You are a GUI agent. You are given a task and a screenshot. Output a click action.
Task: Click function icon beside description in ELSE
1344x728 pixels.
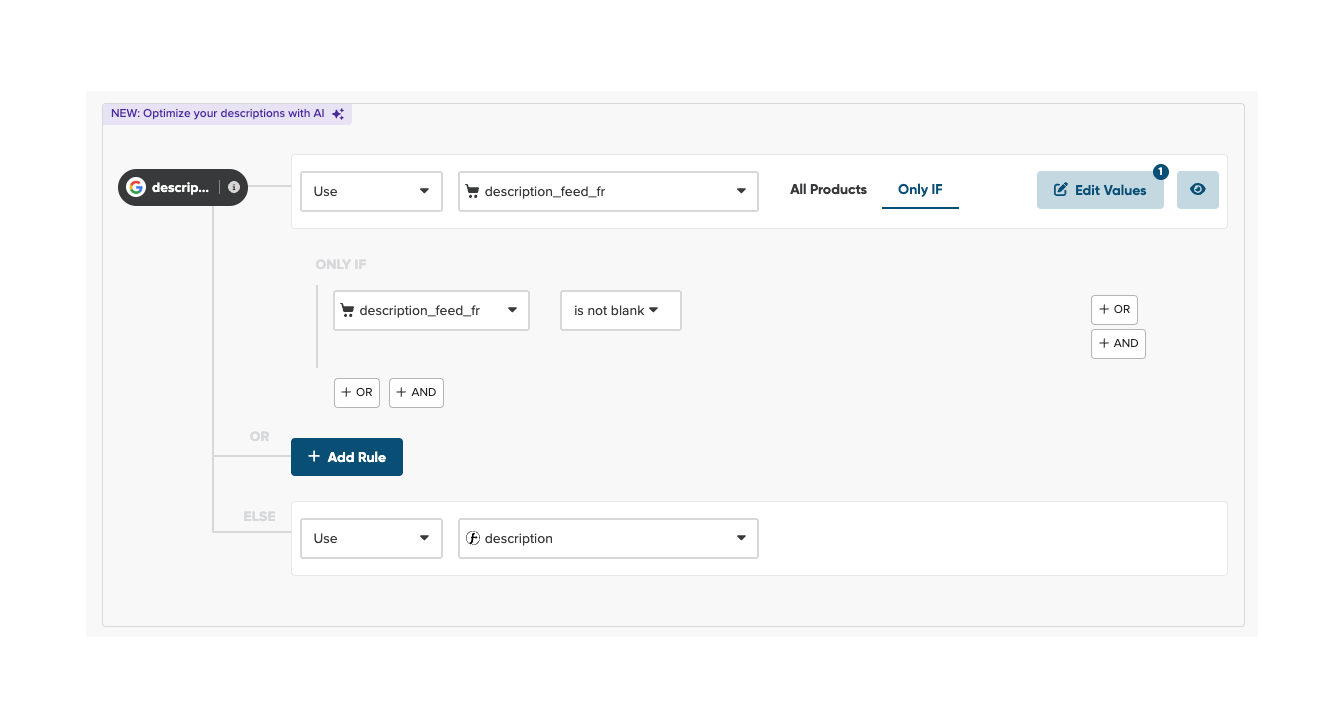click(x=473, y=538)
